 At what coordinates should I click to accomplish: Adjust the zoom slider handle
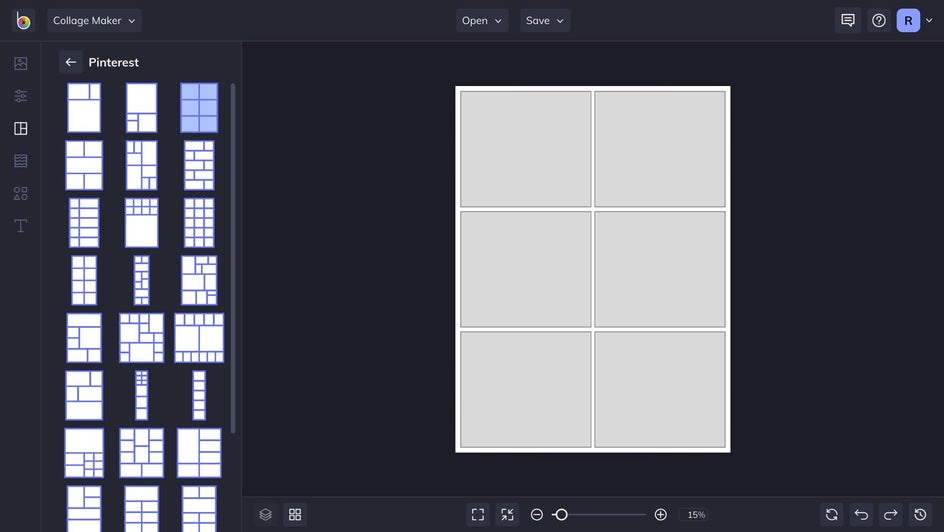pos(561,515)
